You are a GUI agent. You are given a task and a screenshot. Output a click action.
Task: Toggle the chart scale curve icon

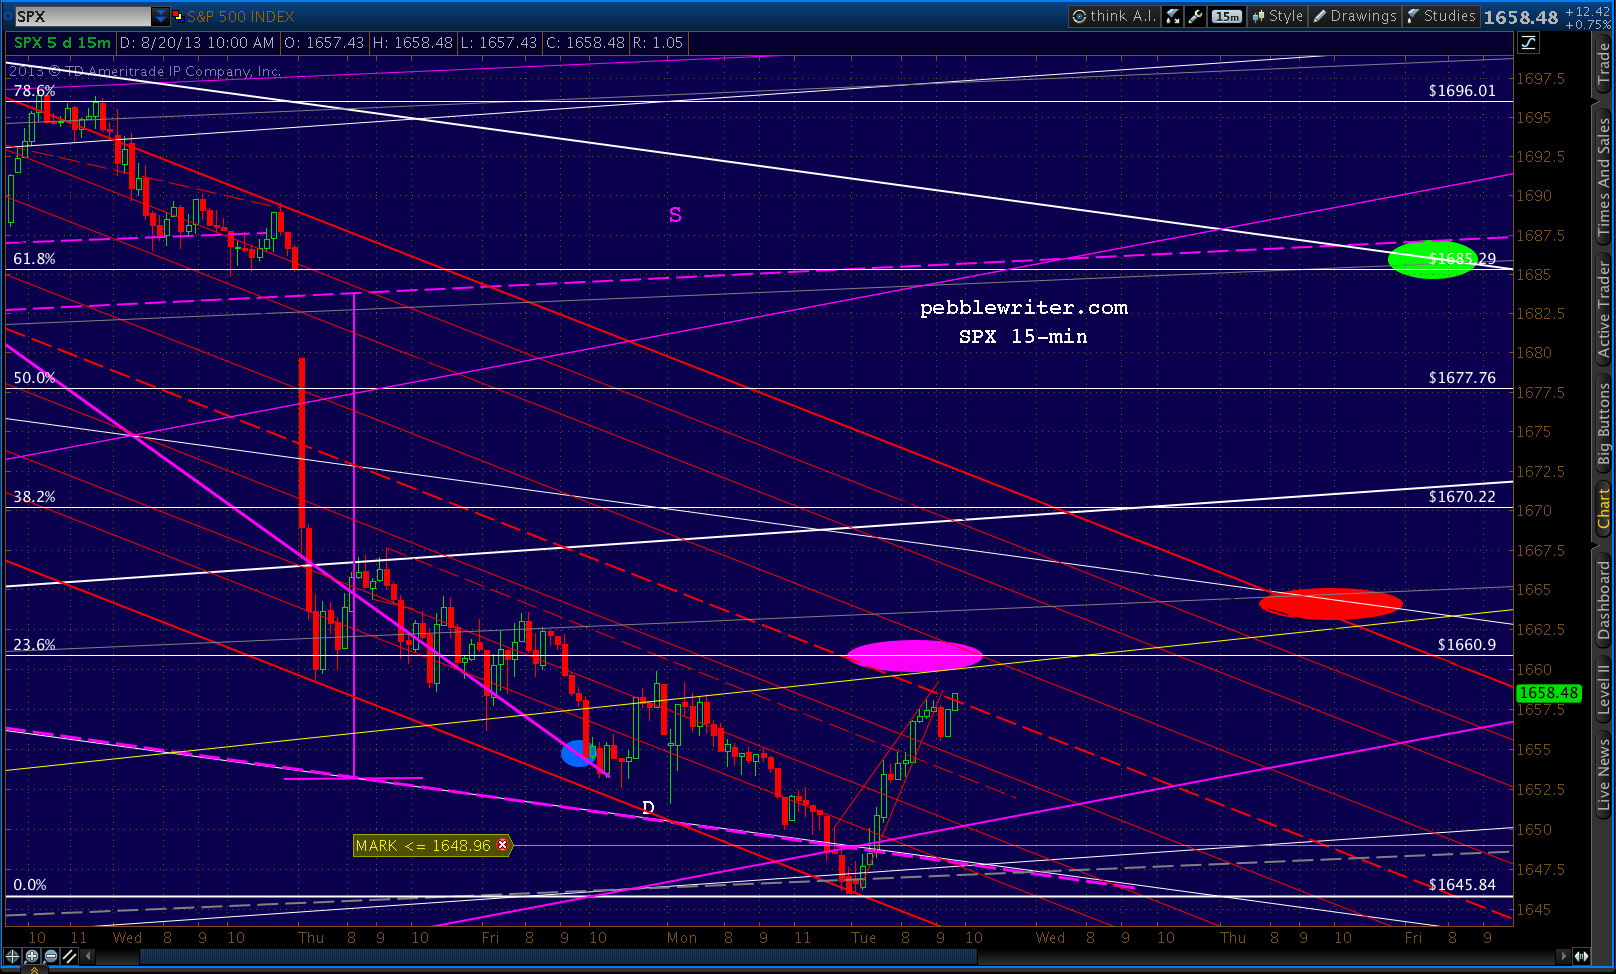pyautogui.click(x=1528, y=42)
